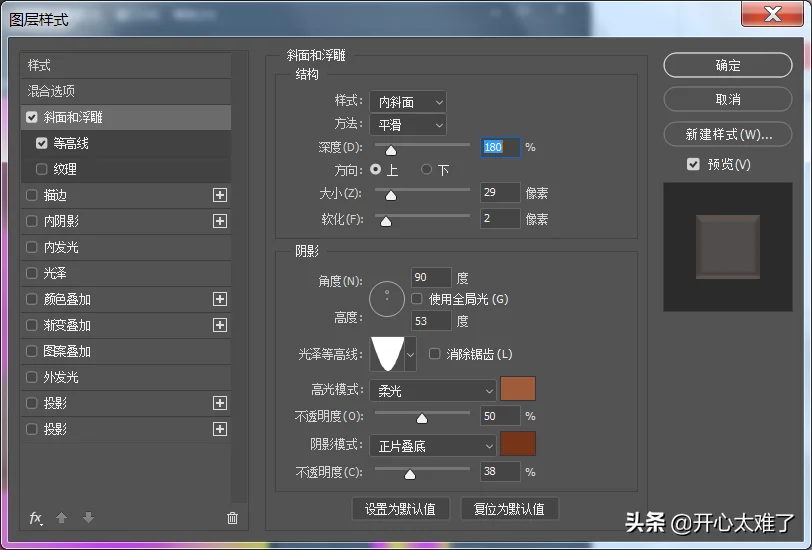Click the 大小 value field 29
This screenshot has height=550, width=812.
(x=500, y=193)
